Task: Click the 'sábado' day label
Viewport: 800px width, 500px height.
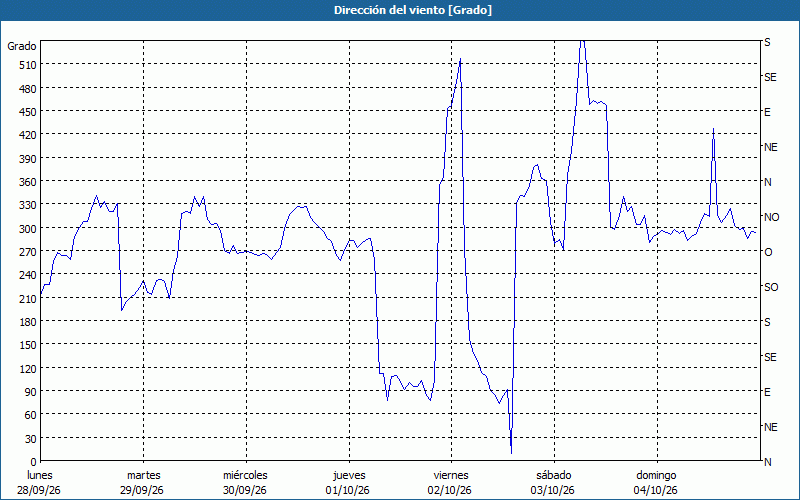Action: (x=554, y=475)
